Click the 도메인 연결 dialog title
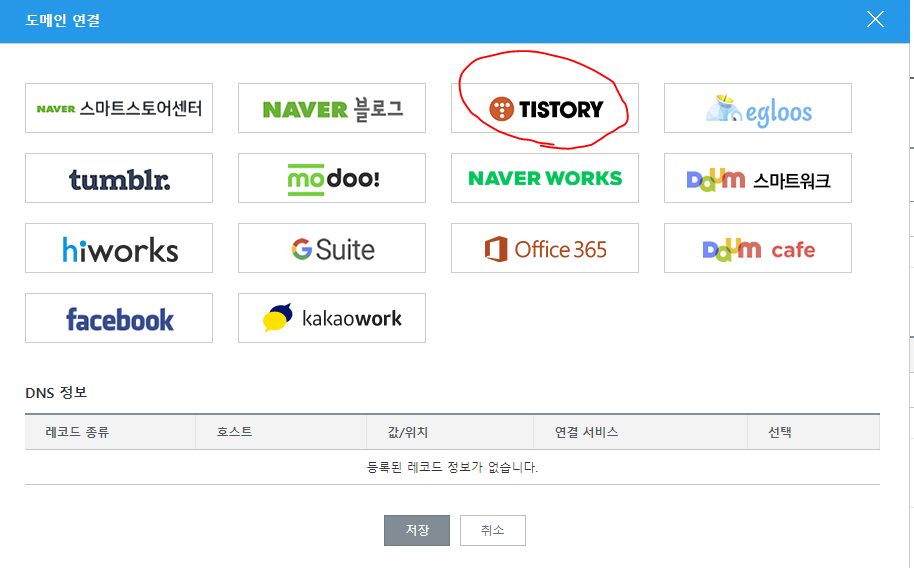Image resolution: width=914 pixels, height=568 pixels. tap(62, 20)
